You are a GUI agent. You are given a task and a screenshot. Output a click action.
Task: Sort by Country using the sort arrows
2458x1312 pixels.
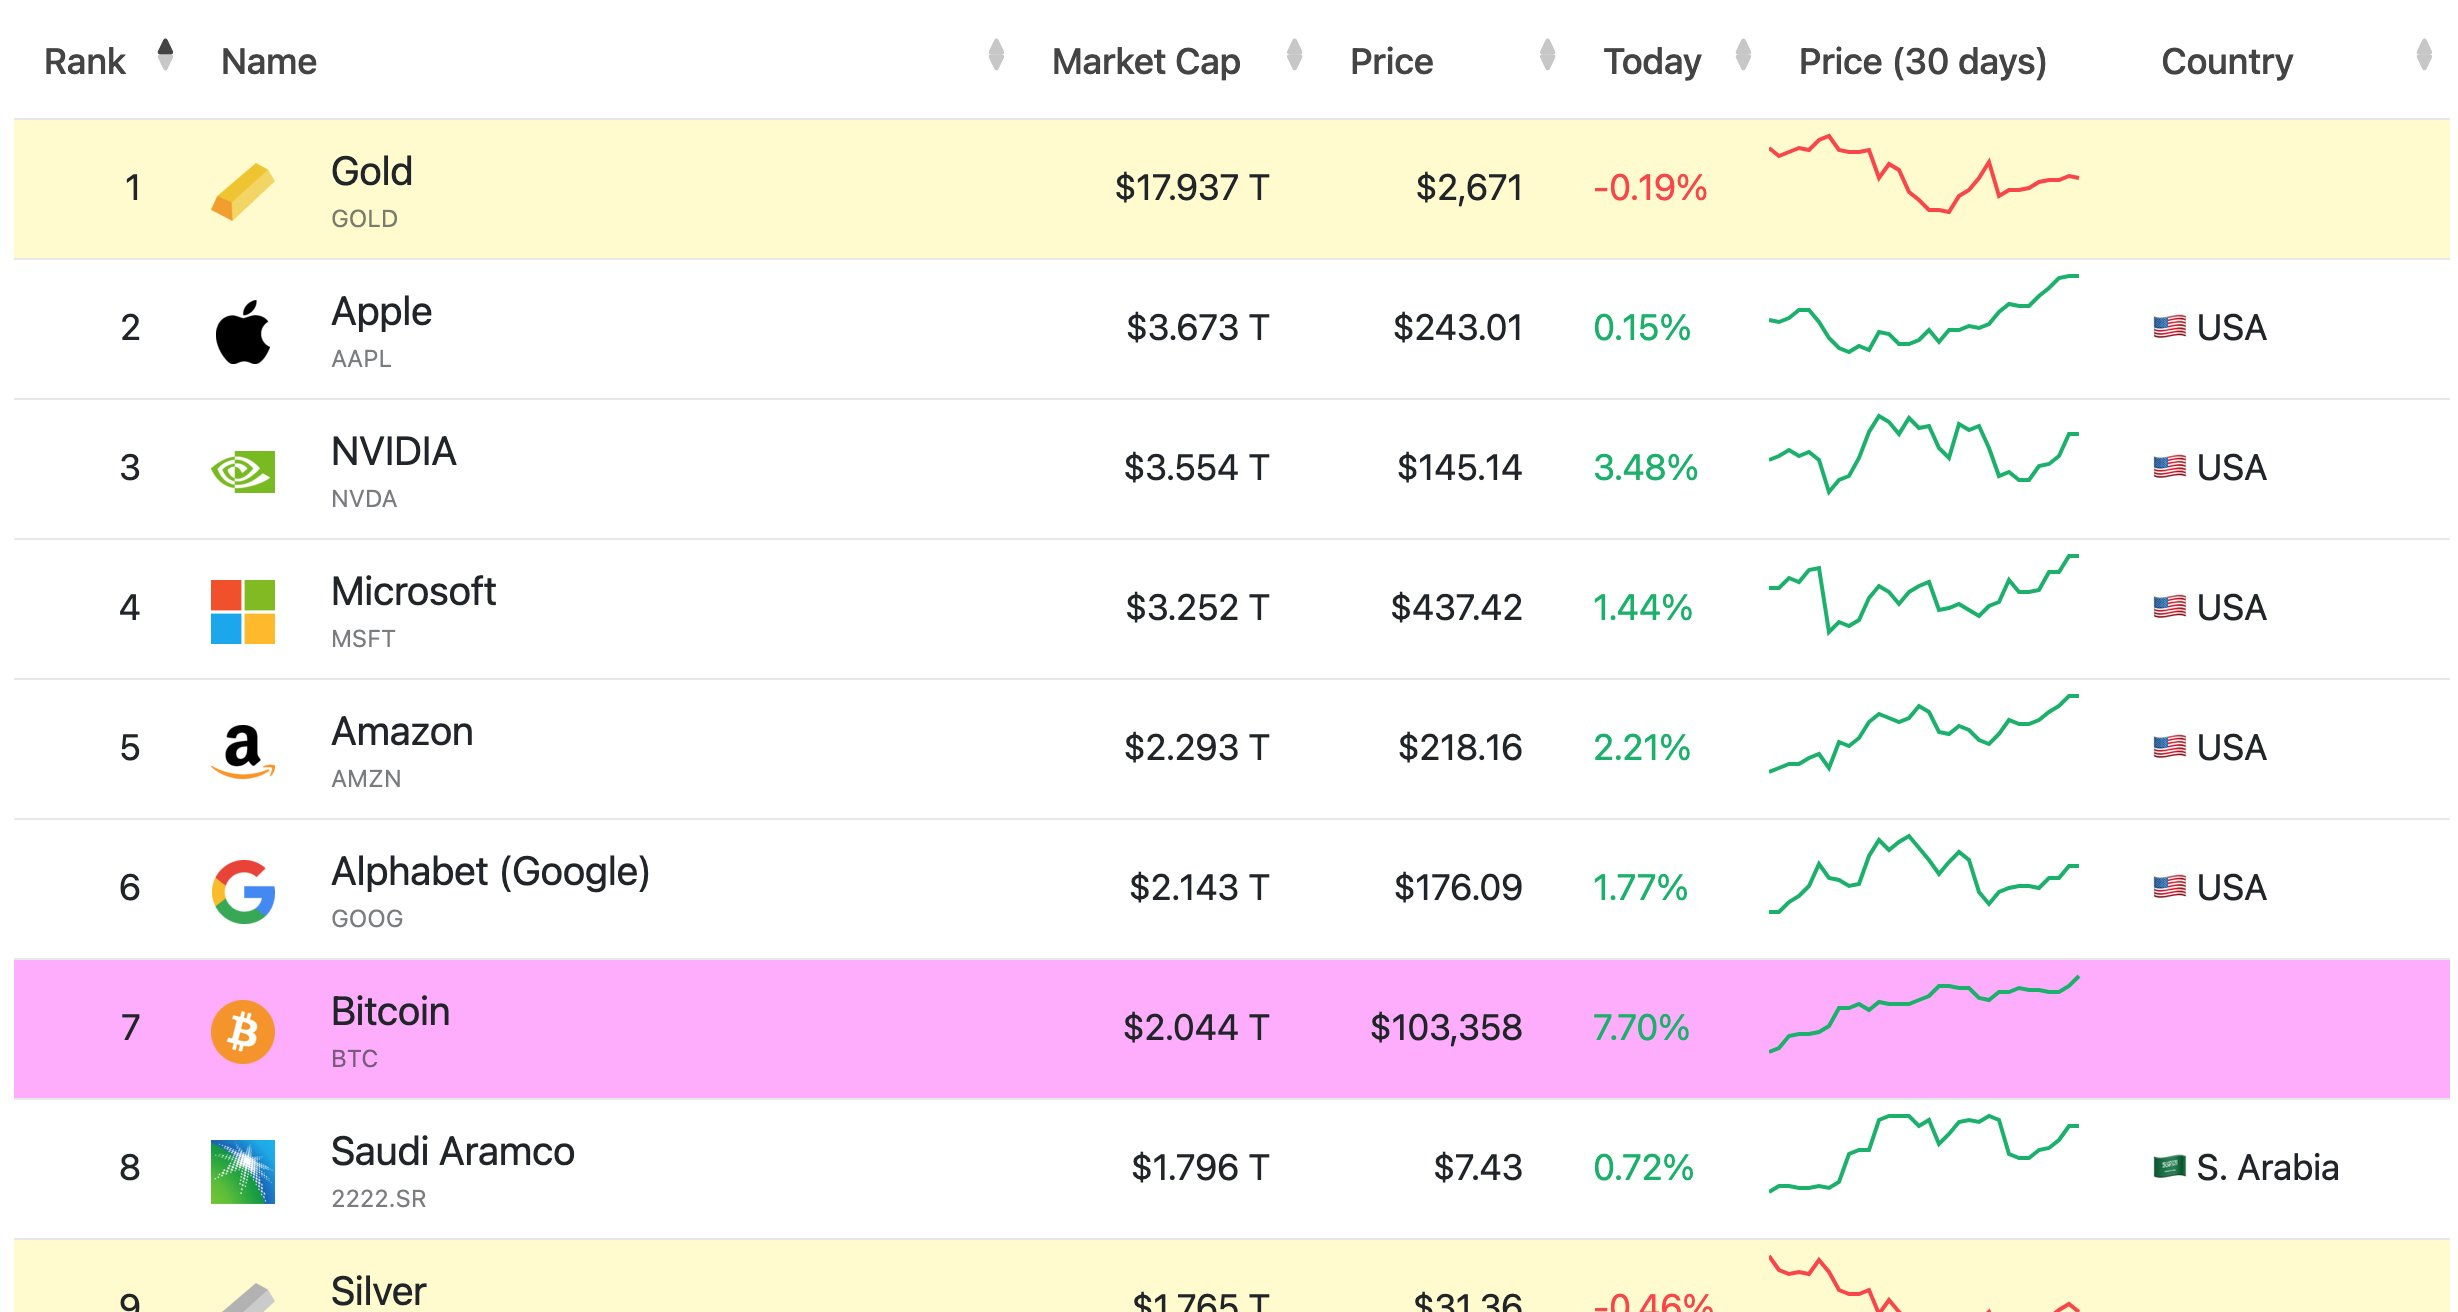tap(2424, 55)
